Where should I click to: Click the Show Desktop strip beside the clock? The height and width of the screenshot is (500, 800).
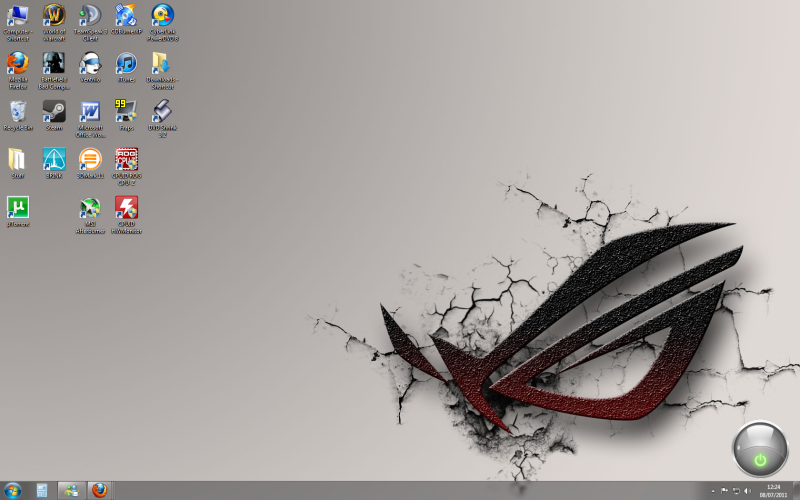796,491
